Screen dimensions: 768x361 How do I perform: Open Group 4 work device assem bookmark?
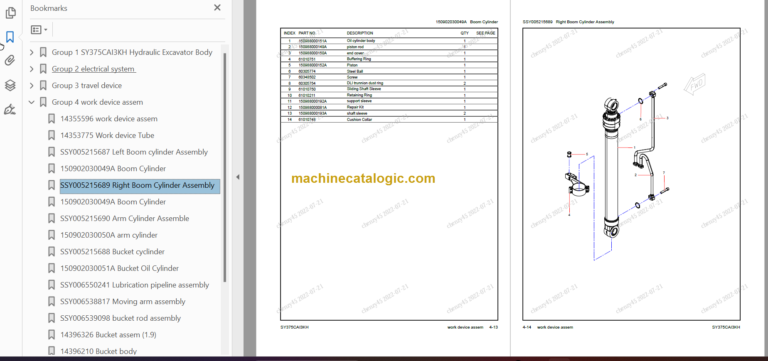97,102
